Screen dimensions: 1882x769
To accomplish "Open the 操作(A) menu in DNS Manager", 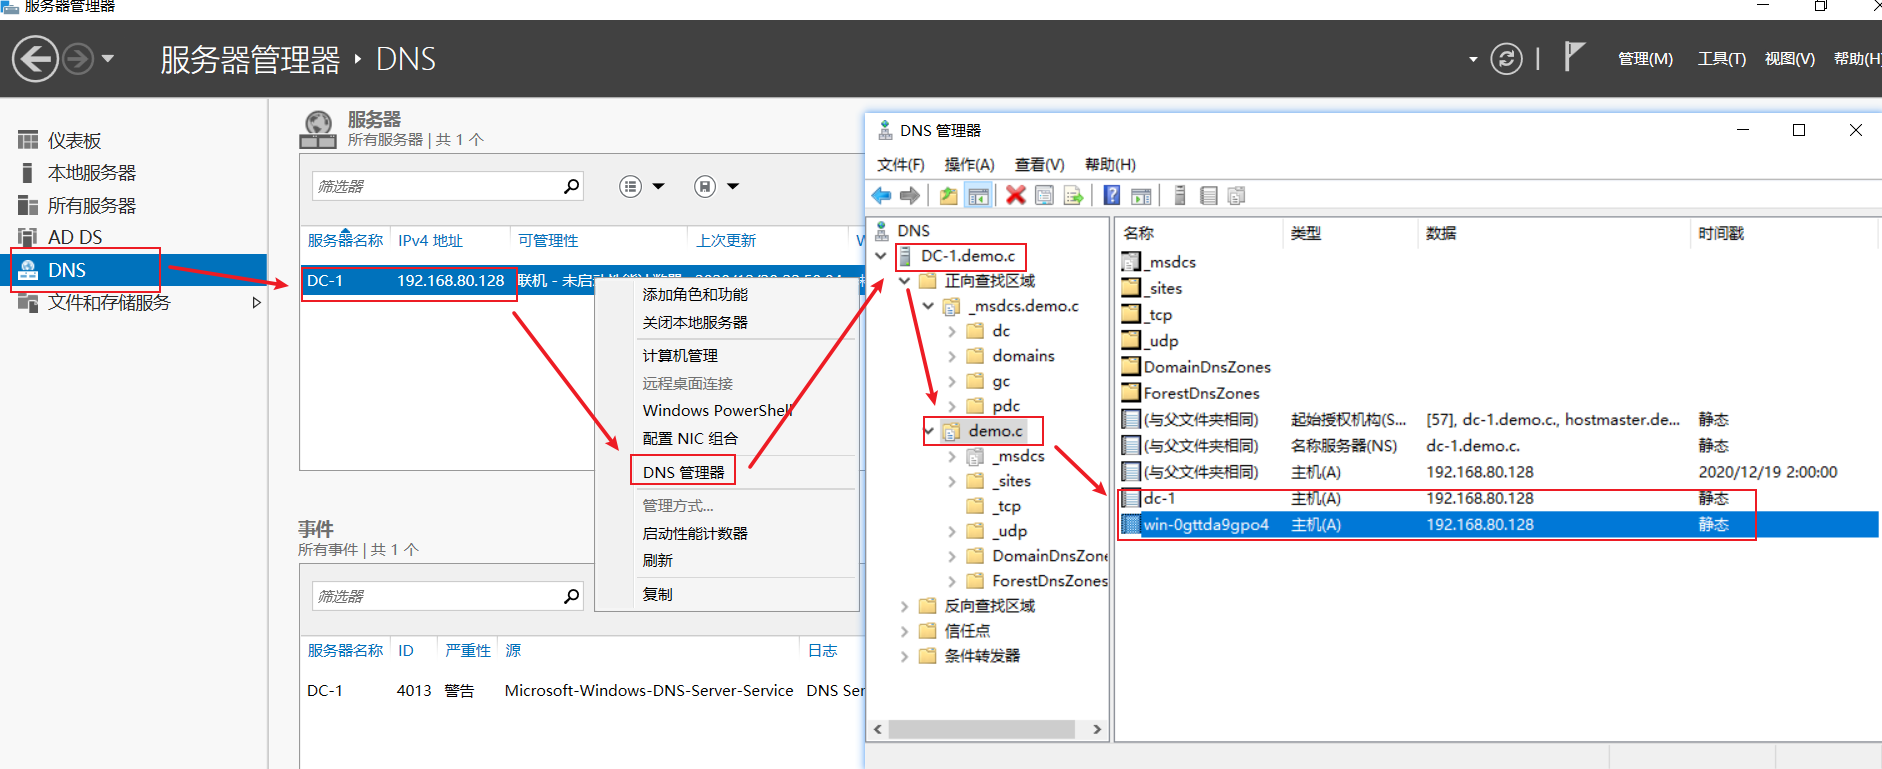I will 969,165.
